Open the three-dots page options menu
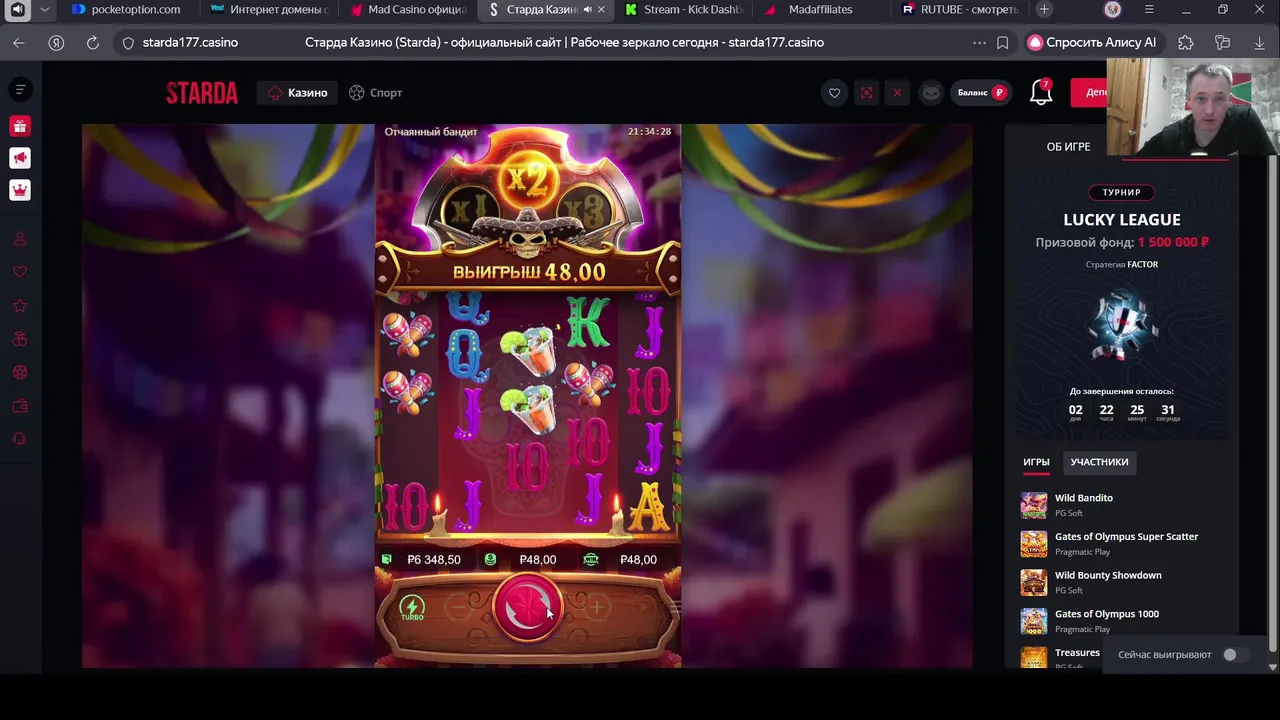Image resolution: width=1280 pixels, height=720 pixels. click(979, 43)
